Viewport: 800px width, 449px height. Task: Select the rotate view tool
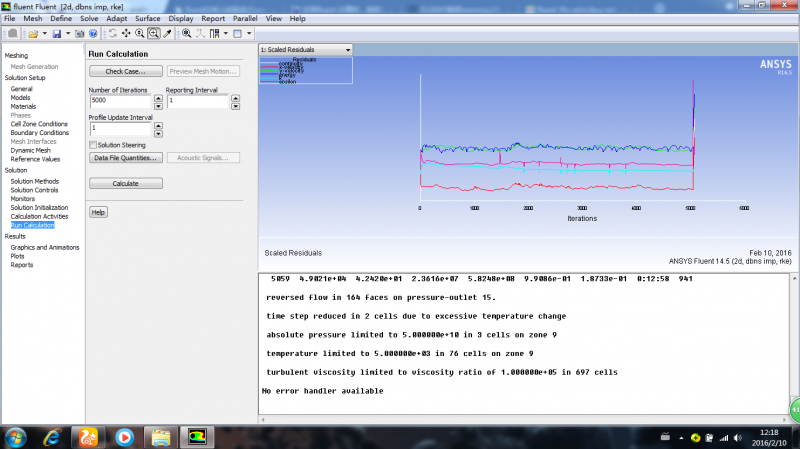pos(113,34)
